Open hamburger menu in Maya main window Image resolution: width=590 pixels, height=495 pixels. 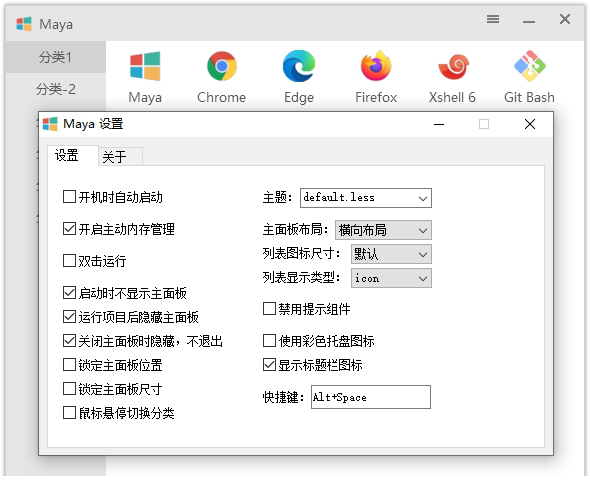pyautogui.click(x=493, y=19)
